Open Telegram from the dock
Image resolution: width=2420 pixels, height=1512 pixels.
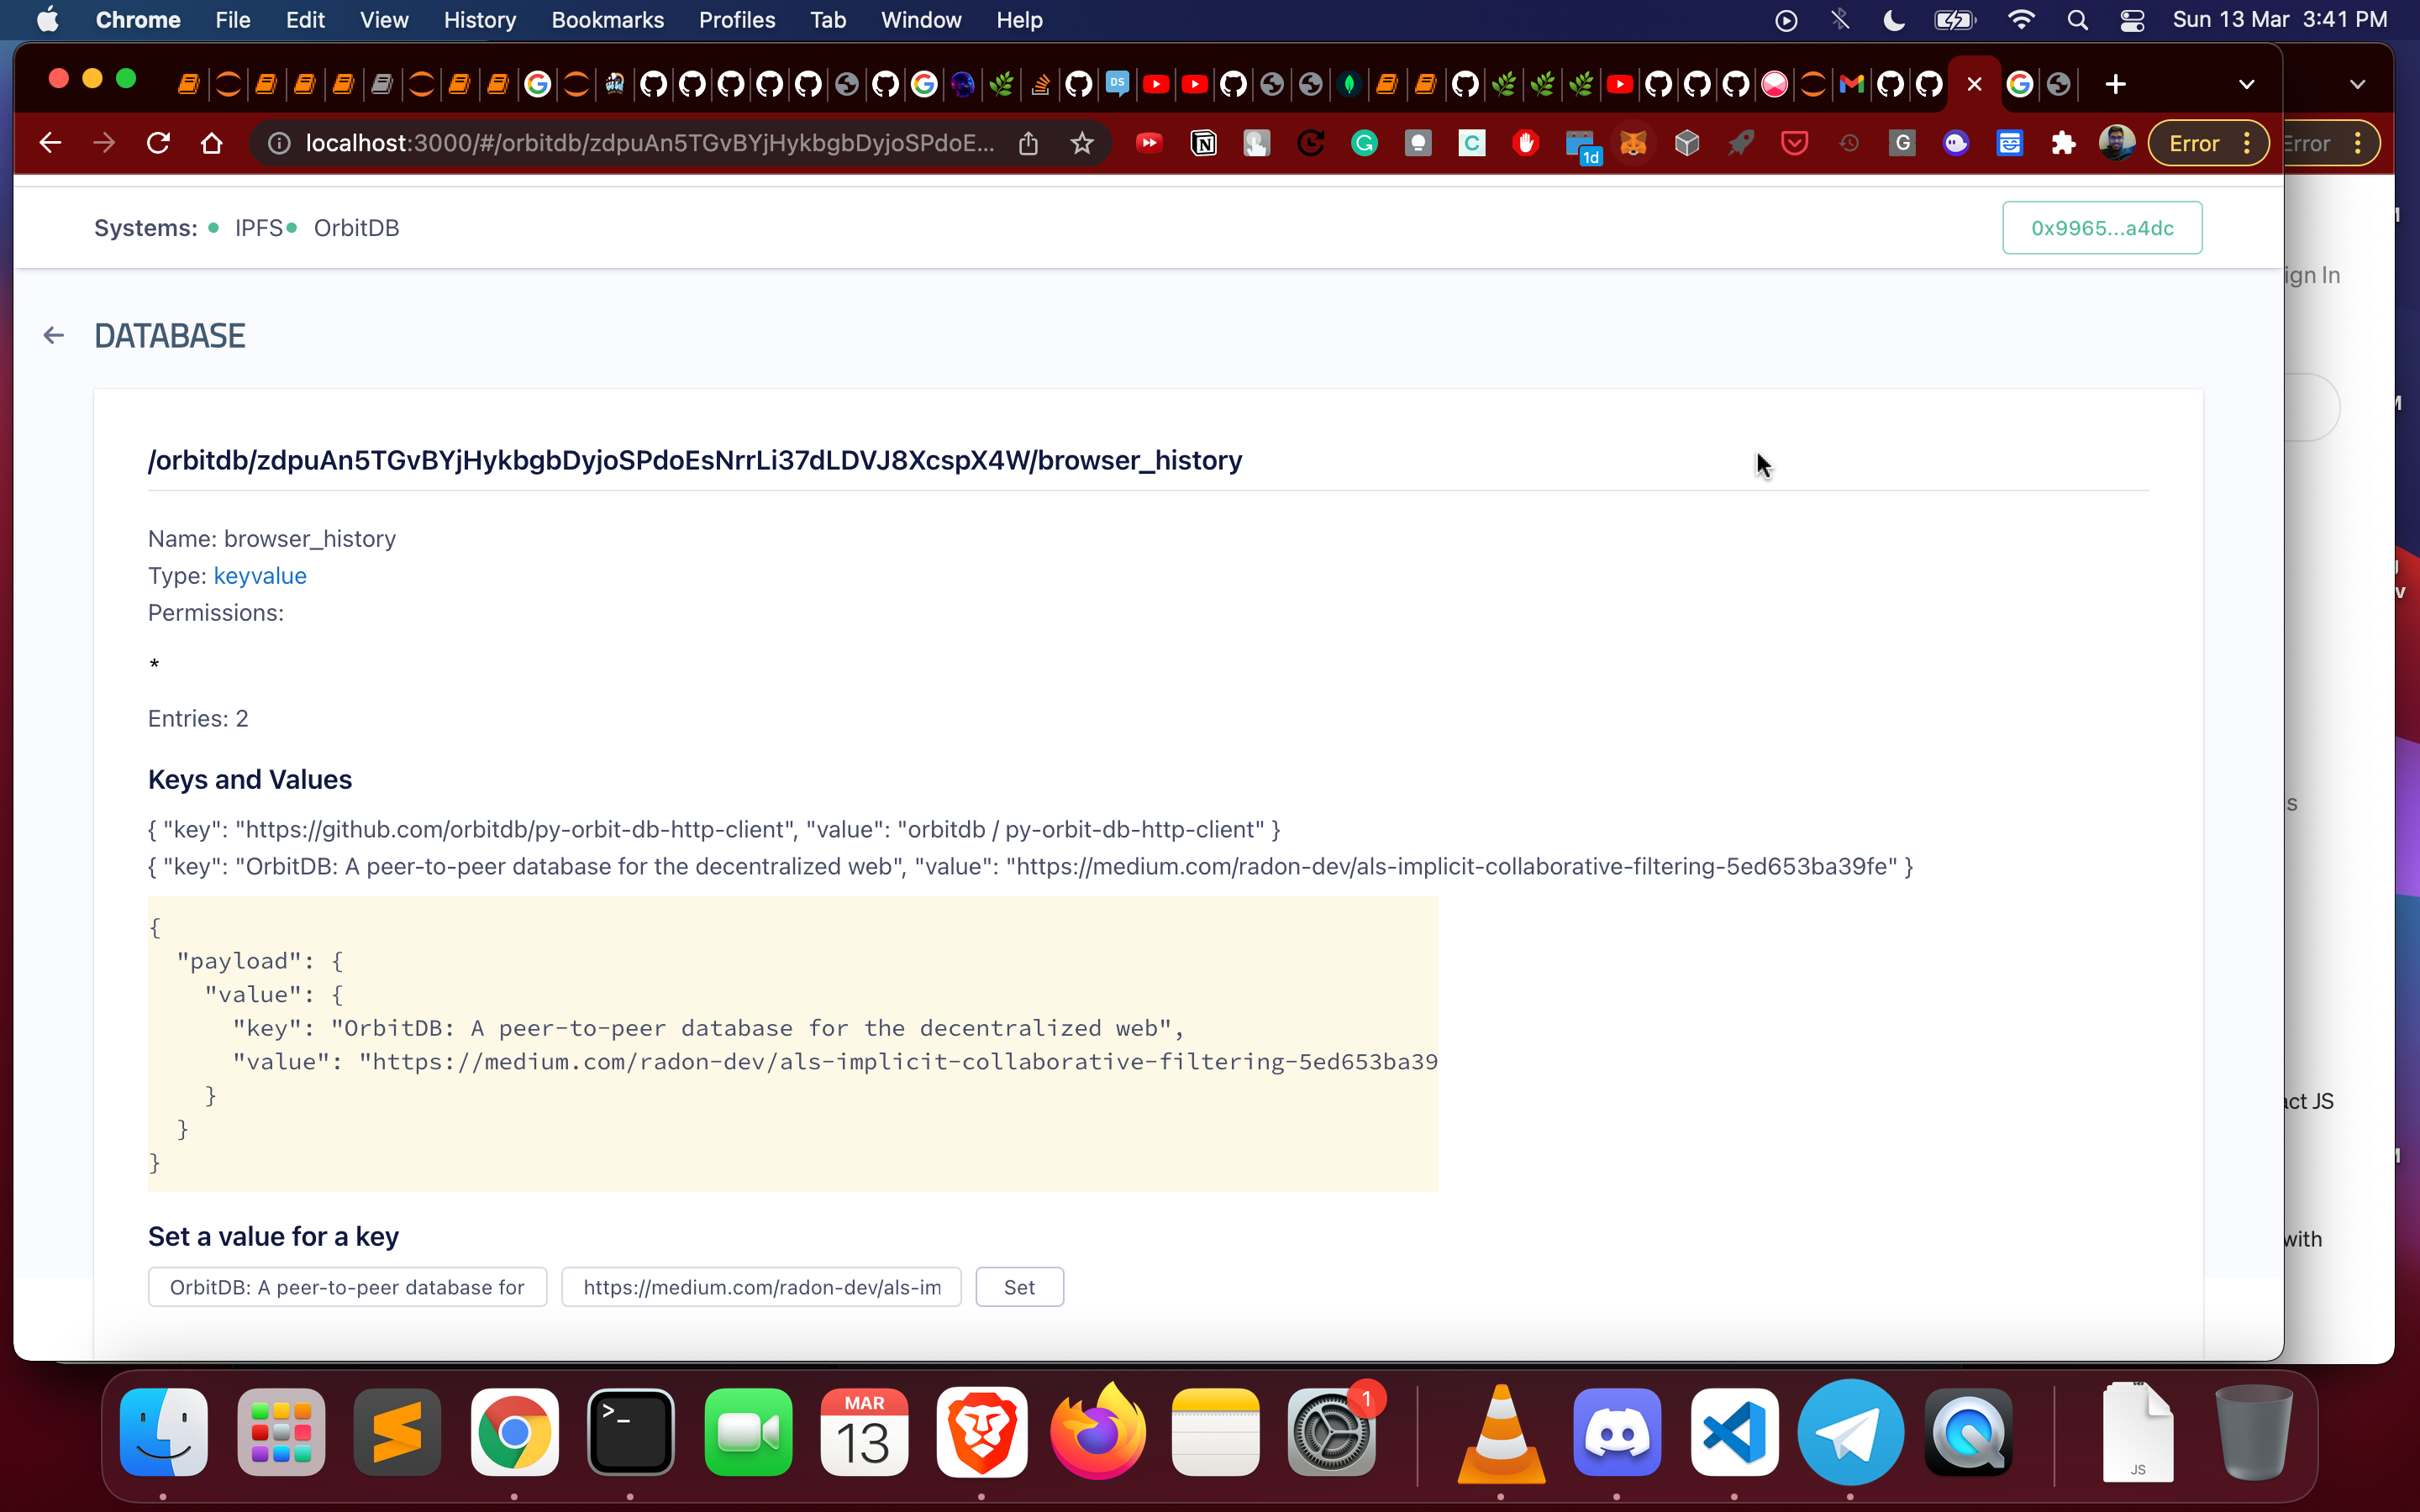coord(1851,1431)
